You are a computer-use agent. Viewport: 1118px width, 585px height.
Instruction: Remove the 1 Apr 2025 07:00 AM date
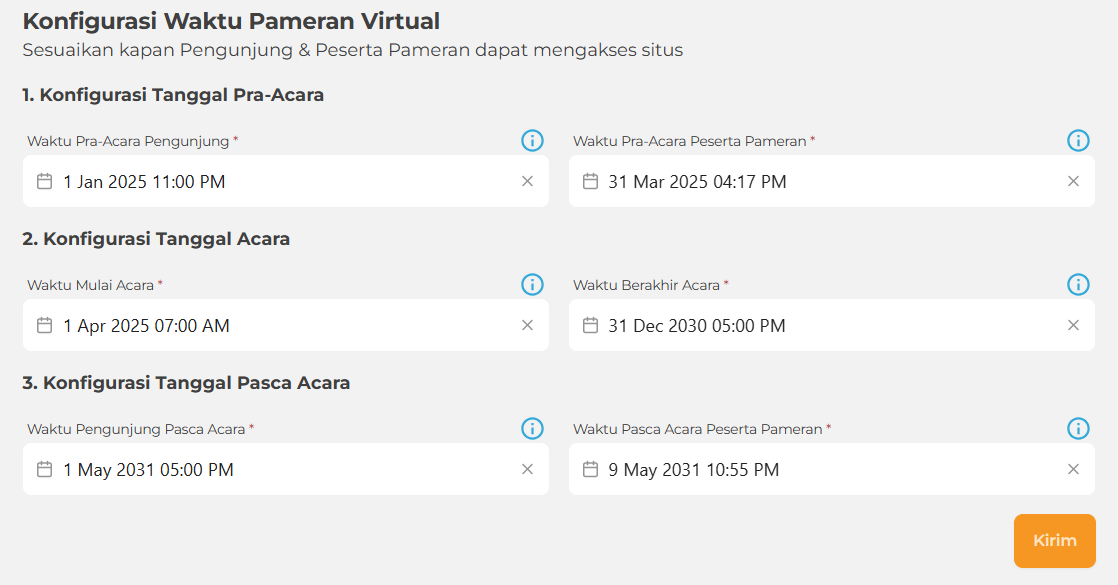pos(527,325)
